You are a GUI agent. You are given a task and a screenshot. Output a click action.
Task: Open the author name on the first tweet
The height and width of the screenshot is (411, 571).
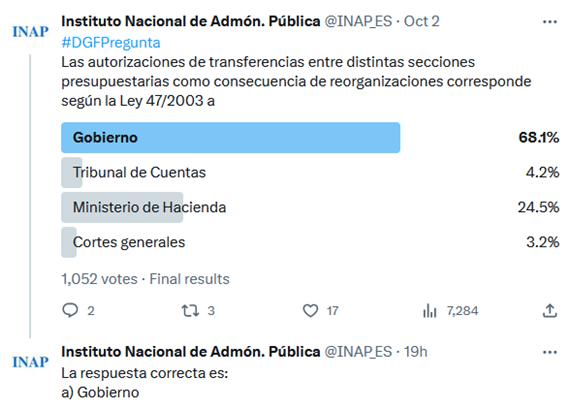coord(190,21)
